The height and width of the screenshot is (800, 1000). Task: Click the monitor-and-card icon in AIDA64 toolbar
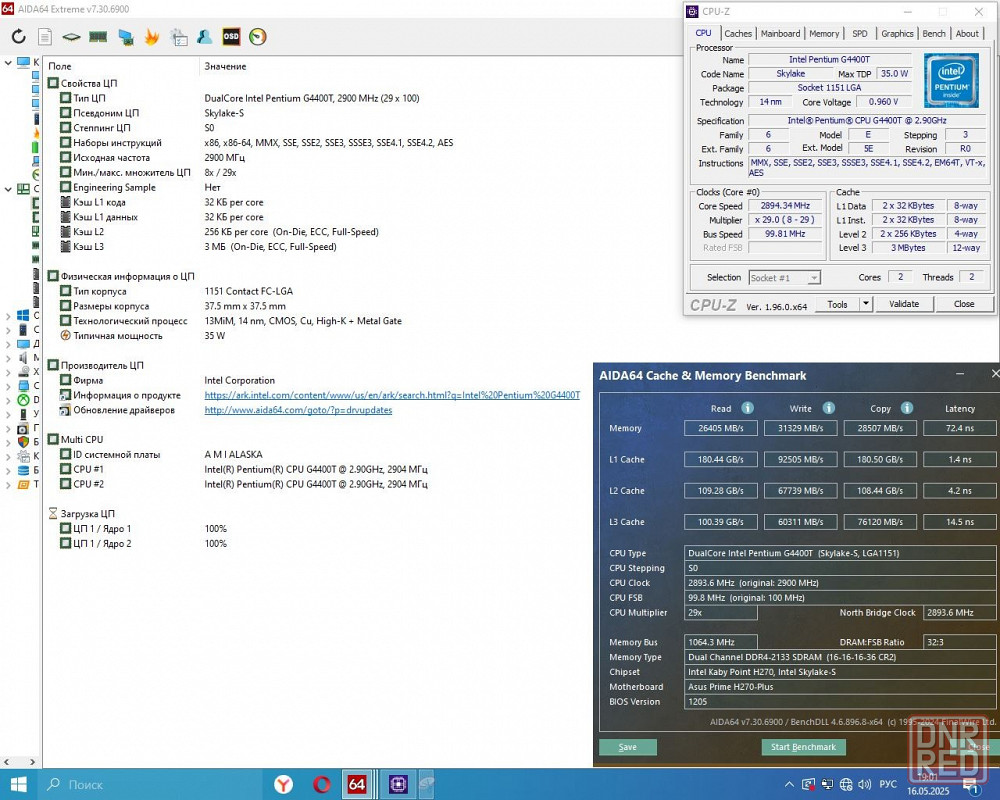point(126,37)
